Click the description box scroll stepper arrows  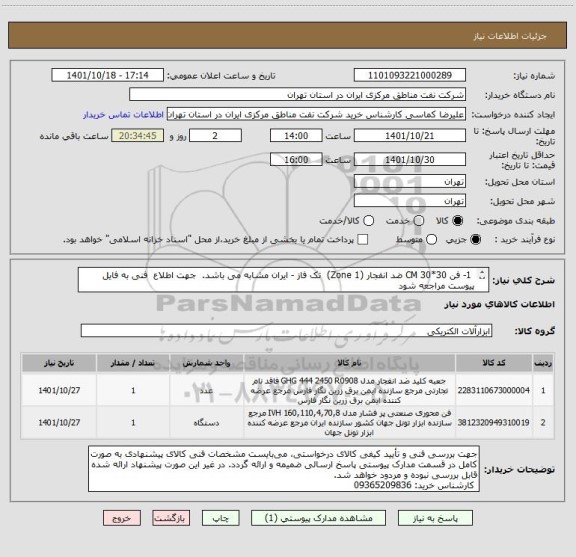pos(482,275)
